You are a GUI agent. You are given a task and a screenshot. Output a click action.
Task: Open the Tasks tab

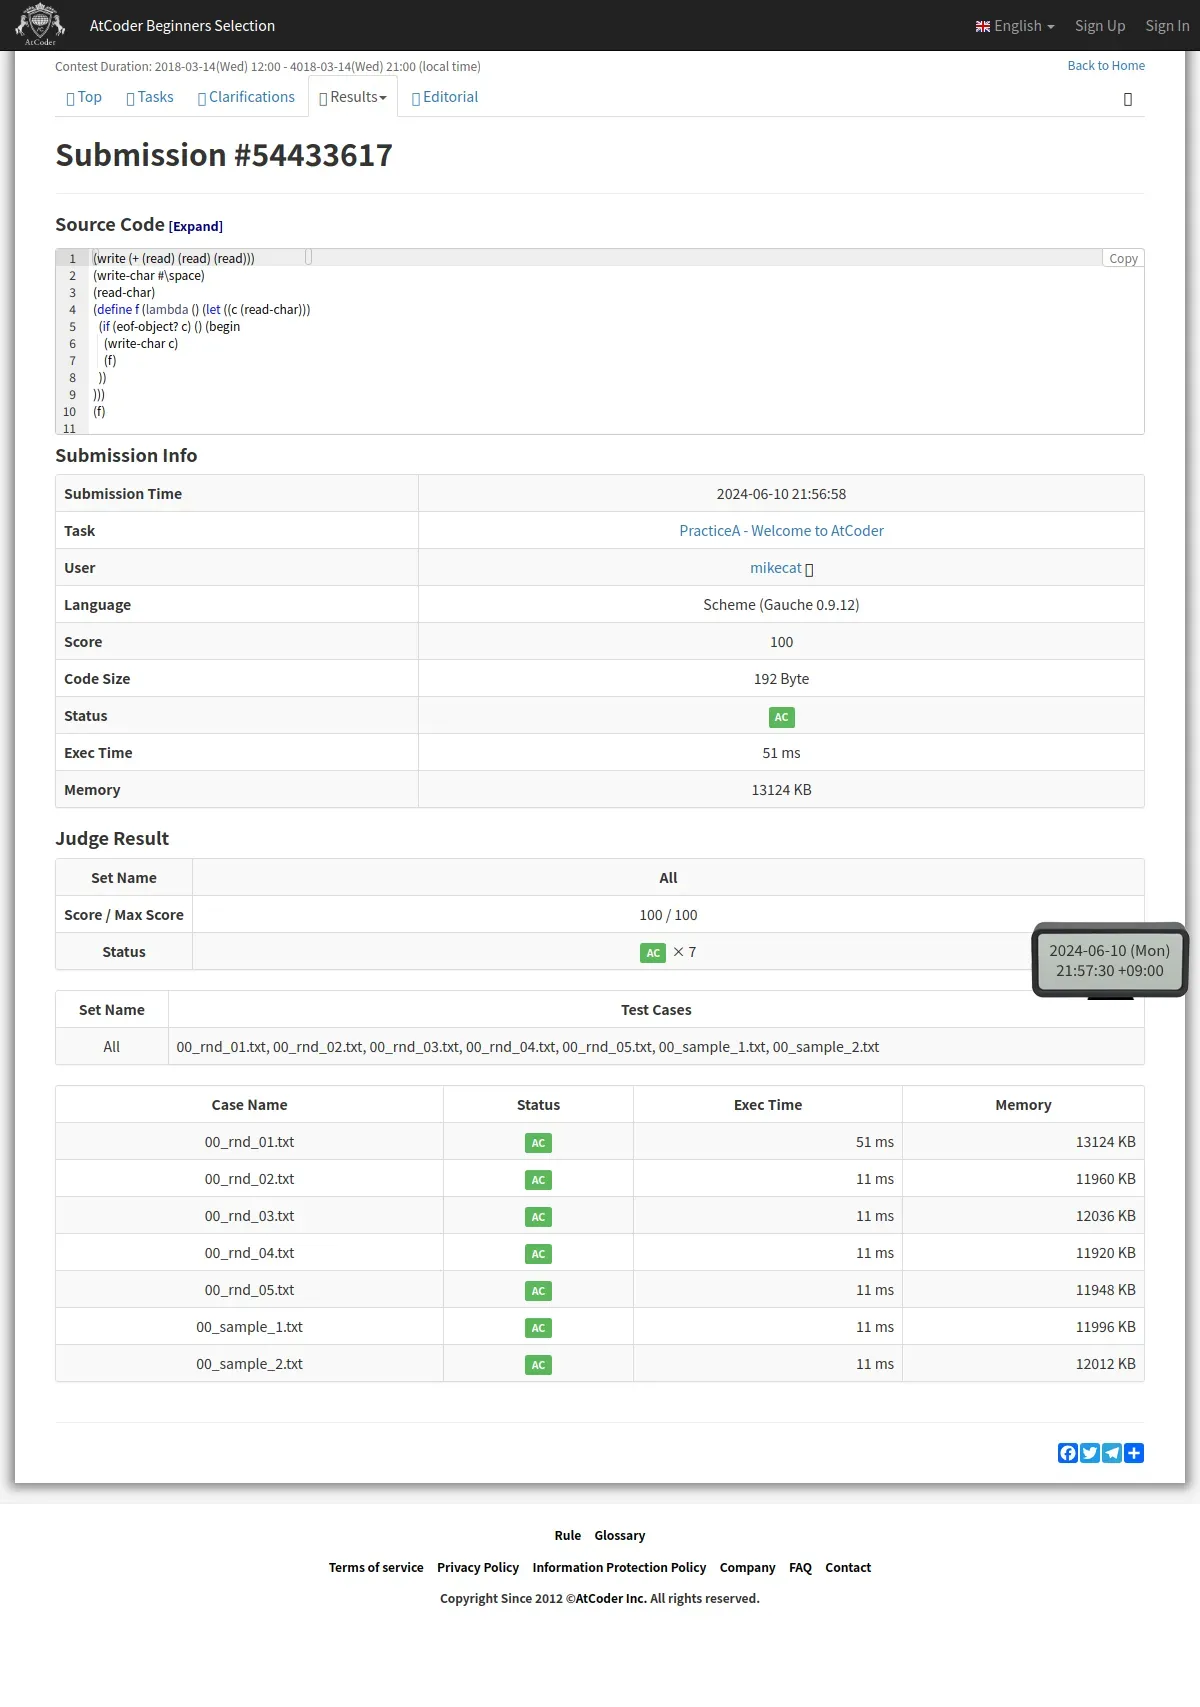[150, 97]
